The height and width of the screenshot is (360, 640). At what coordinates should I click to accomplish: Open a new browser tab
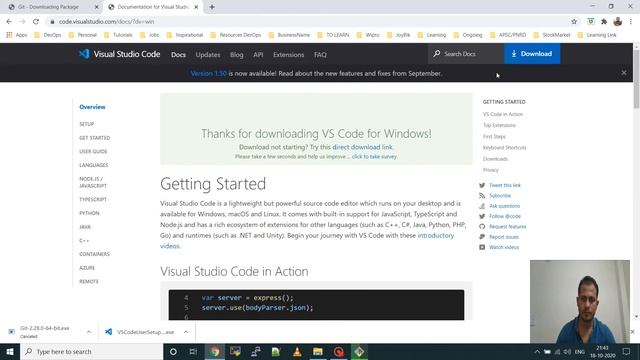(x=212, y=7)
